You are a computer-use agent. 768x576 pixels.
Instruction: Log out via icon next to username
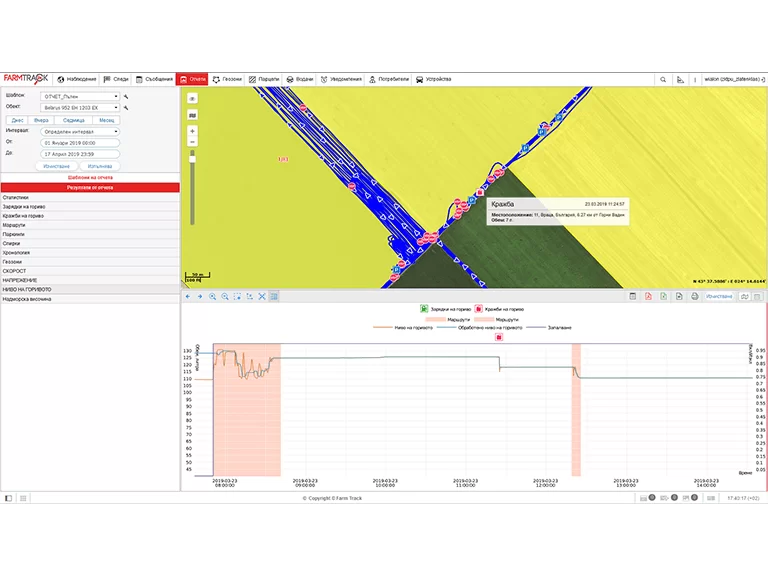coord(763,79)
